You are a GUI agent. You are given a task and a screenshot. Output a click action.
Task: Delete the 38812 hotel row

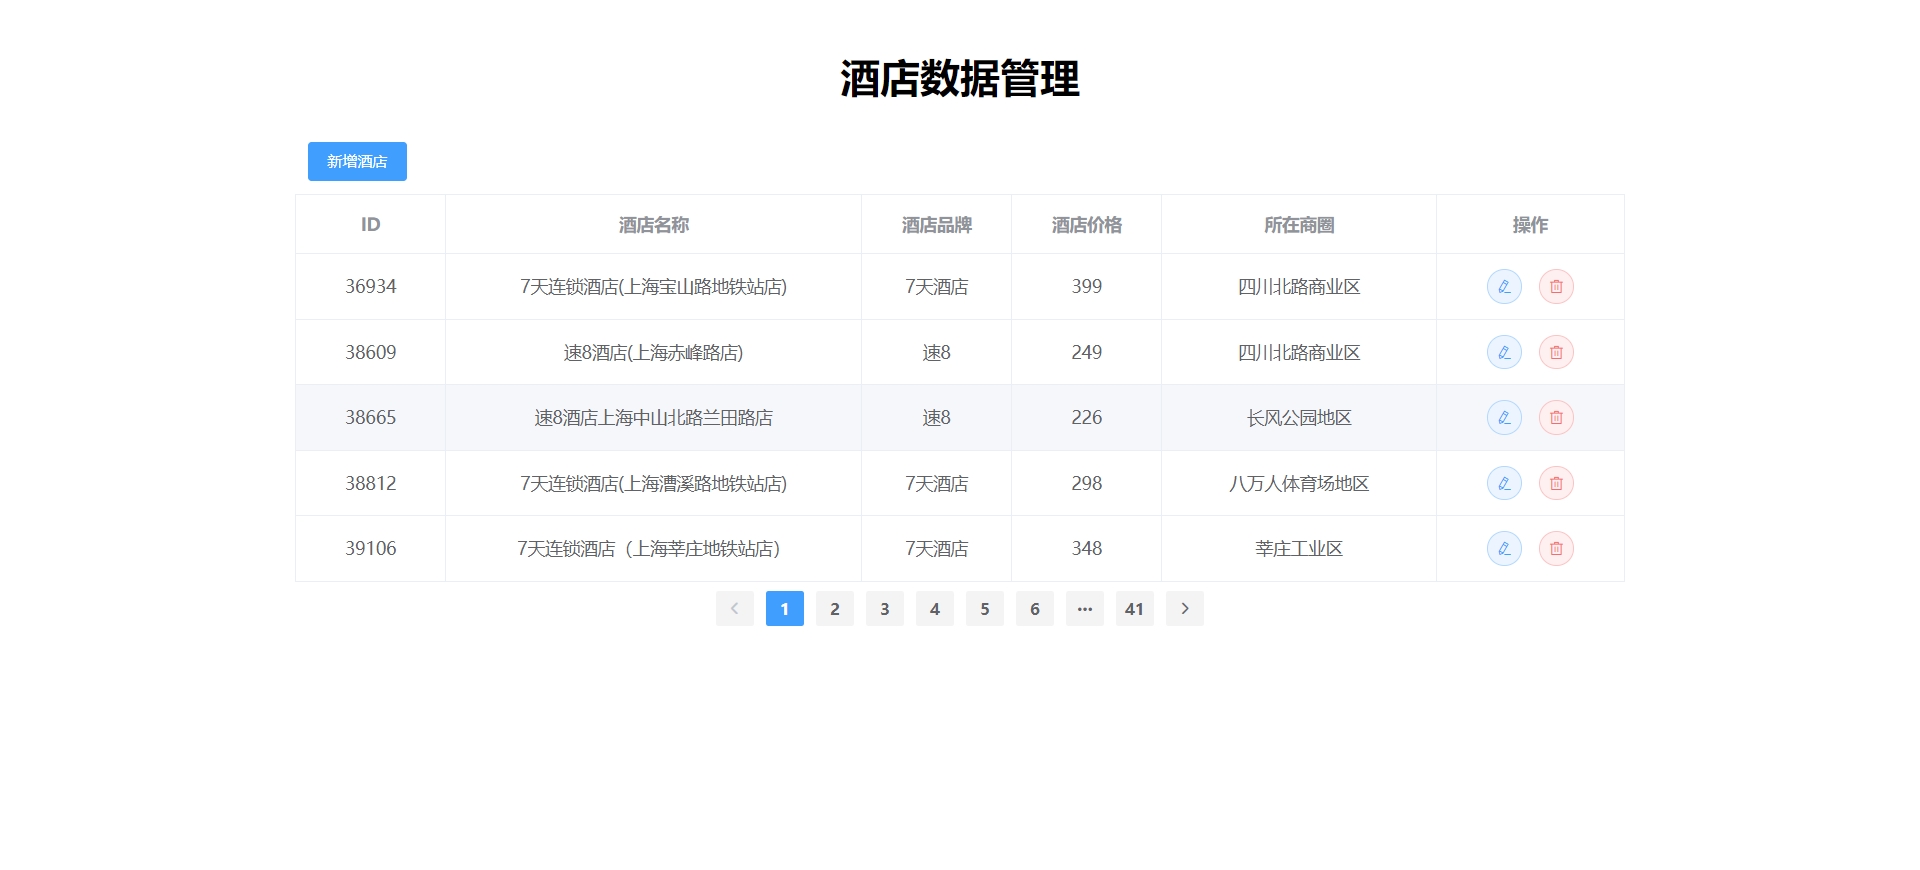tap(1556, 483)
